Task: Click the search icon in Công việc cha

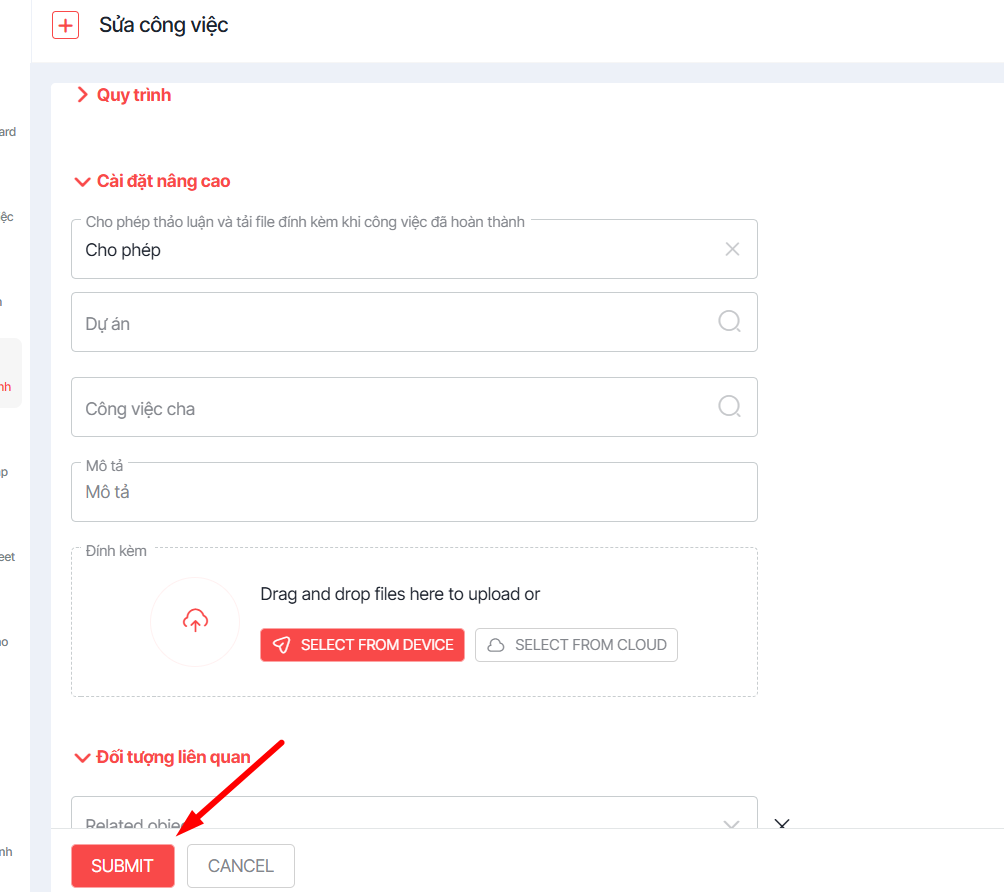Action: [730, 406]
